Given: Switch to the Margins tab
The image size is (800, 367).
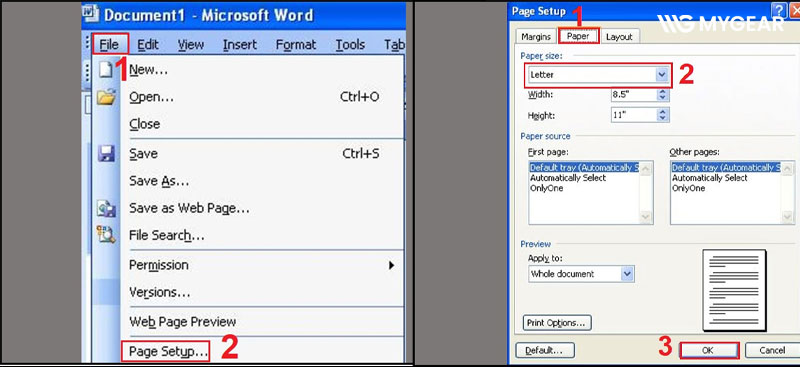Looking at the screenshot, I should [536, 37].
